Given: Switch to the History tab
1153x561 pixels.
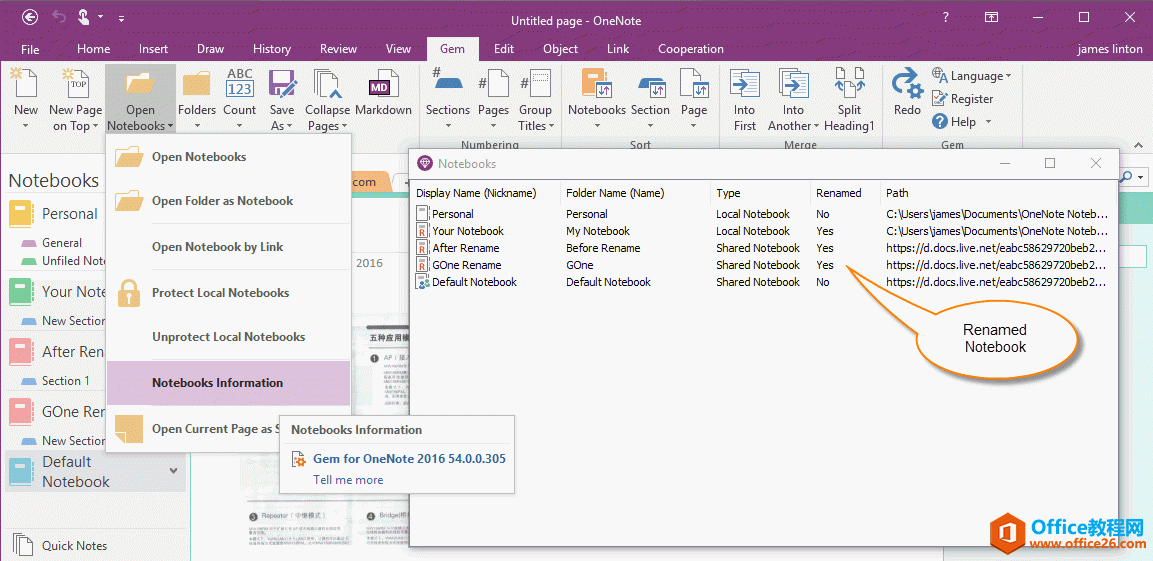Looking at the screenshot, I should click(271, 49).
